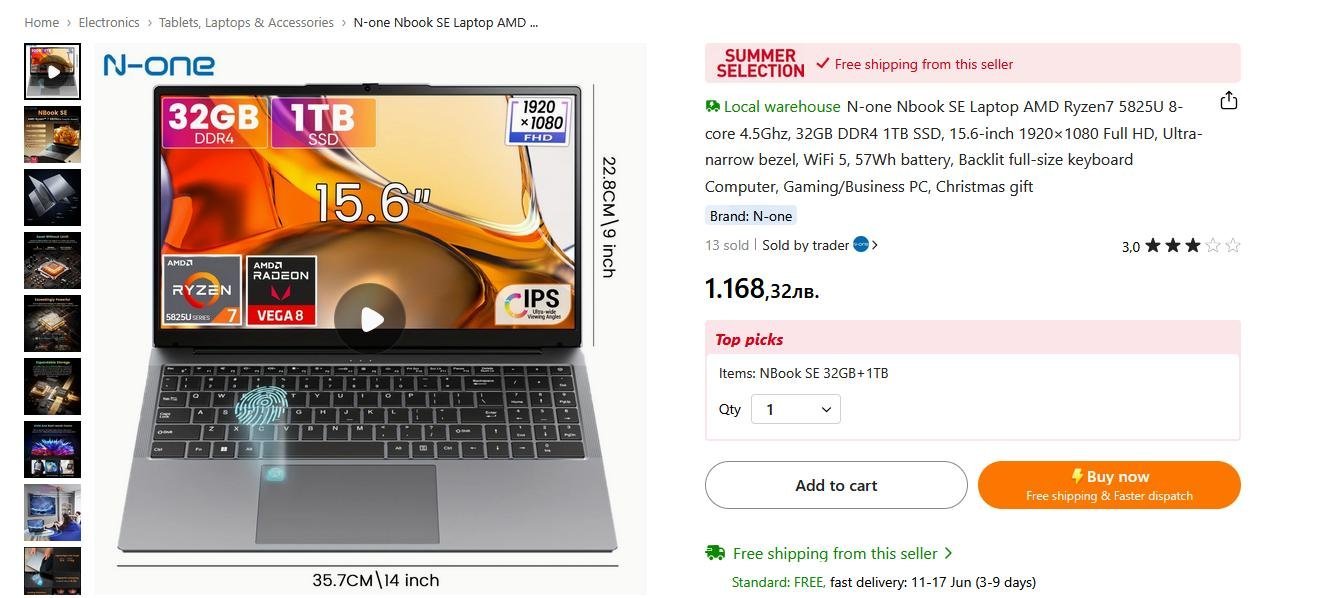1324x598 pixels.
Task: Play the product video on main image
Action: tap(370, 319)
